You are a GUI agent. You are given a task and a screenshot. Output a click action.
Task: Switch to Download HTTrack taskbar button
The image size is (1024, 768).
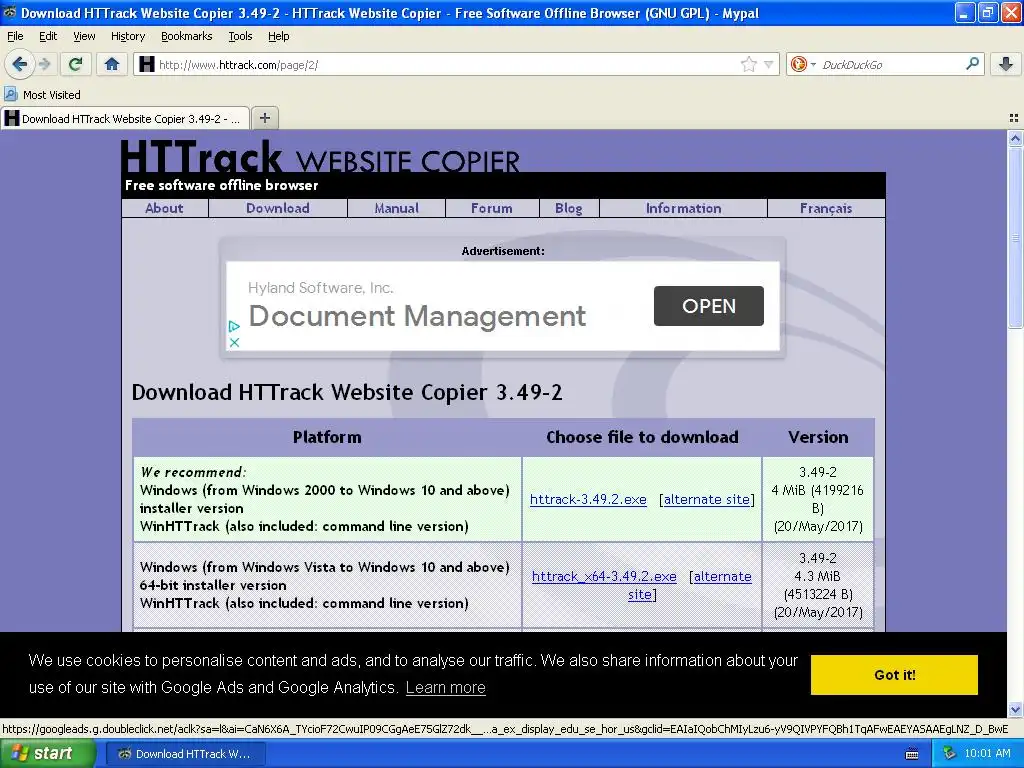click(x=186, y=754)
